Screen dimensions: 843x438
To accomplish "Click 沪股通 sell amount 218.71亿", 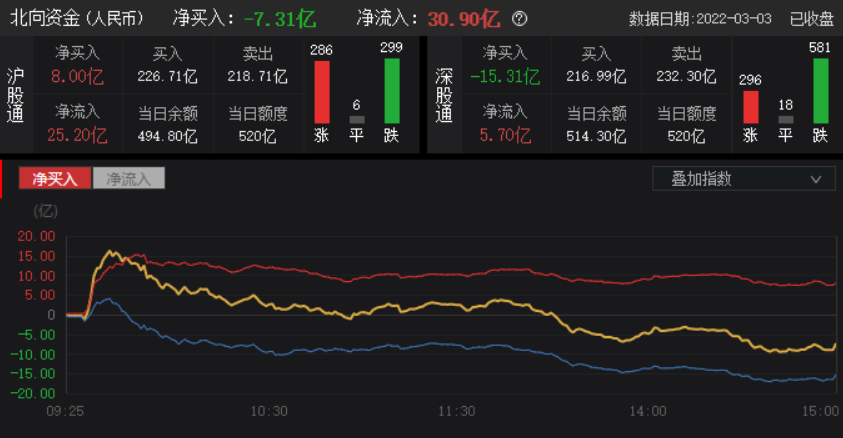I will click(258, 76).
